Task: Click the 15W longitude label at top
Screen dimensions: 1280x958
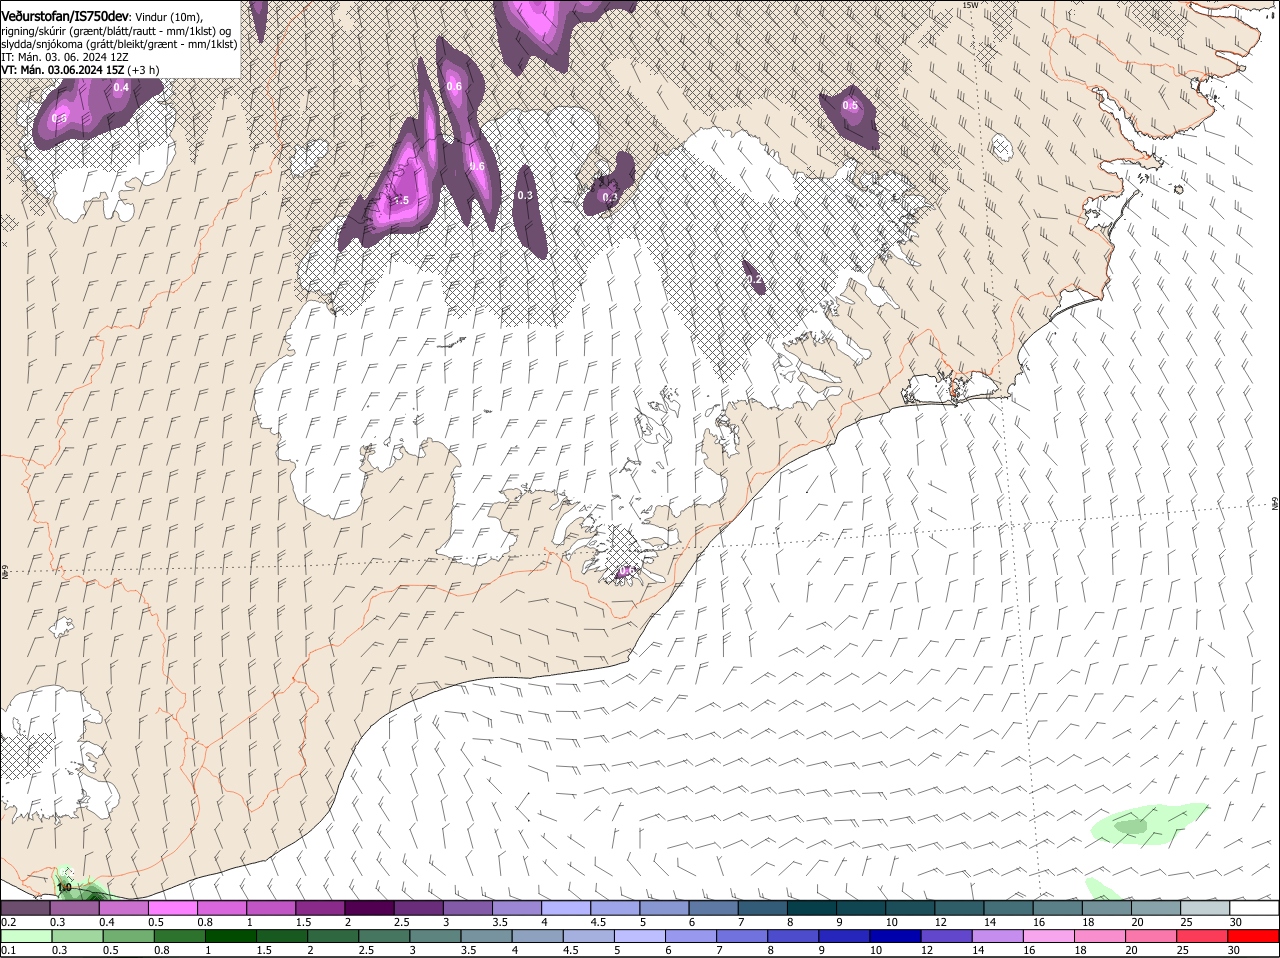Action: coord(969,5)
